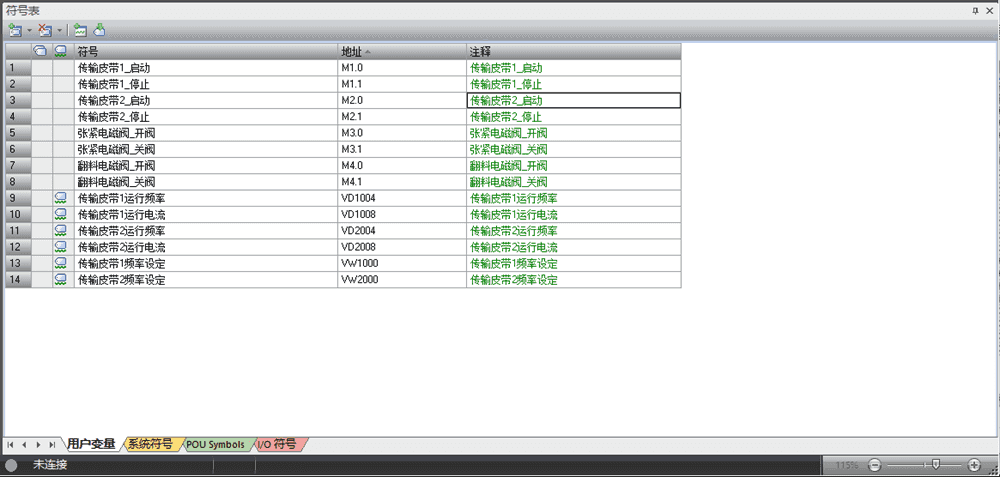Viewport: 1000px width, 477px height.
Task: Click the create undefined symbols icon
Action: pos(80,31)
